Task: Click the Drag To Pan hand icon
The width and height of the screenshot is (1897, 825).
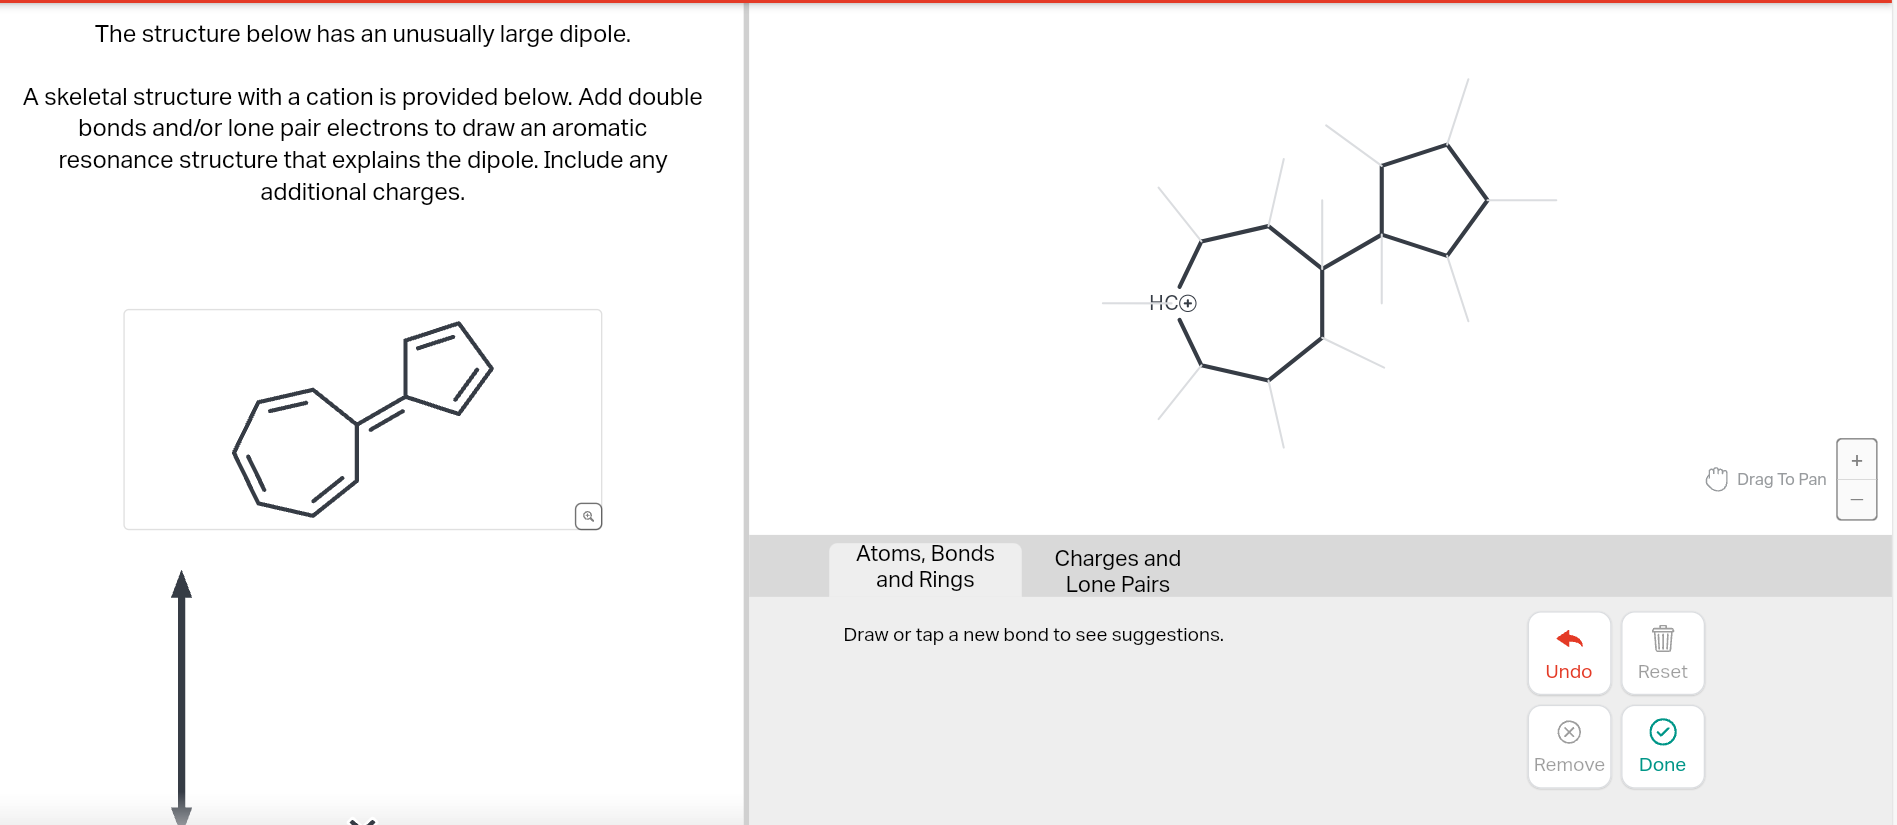Action: pyautogui.click(x=1716, y=478)
